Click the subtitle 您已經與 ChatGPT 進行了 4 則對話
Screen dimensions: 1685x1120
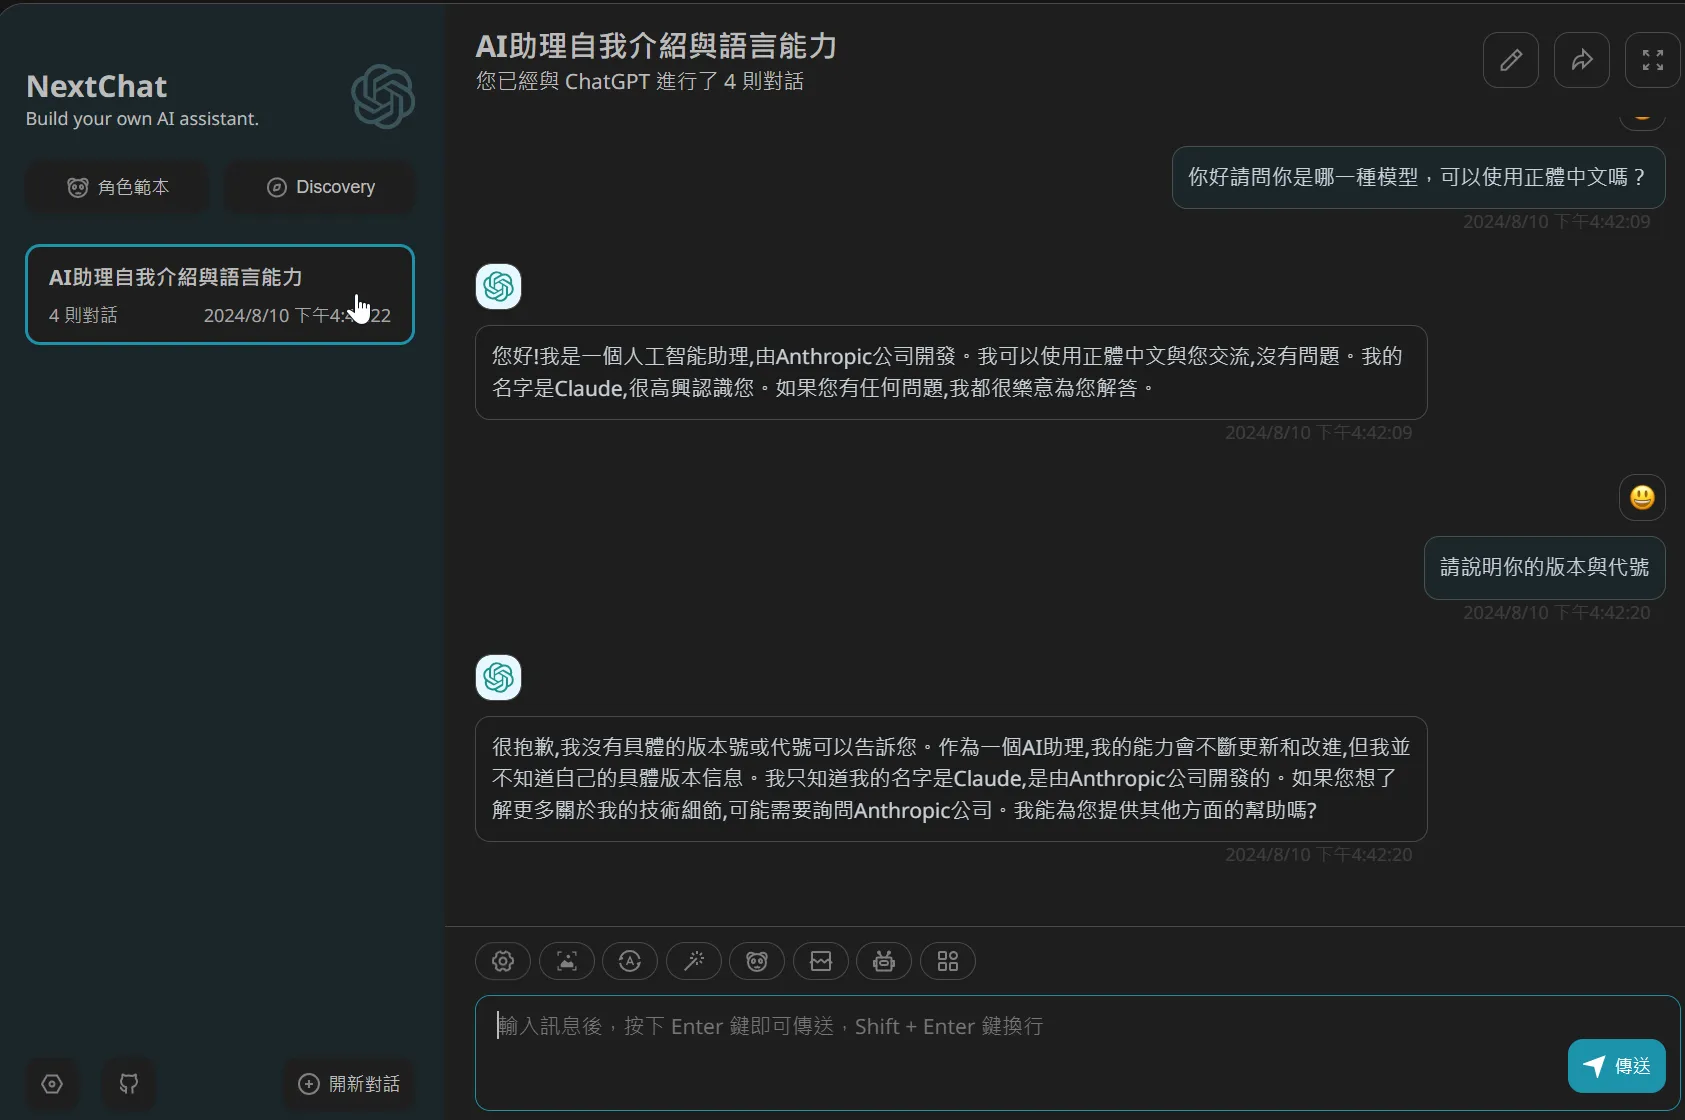640,81
